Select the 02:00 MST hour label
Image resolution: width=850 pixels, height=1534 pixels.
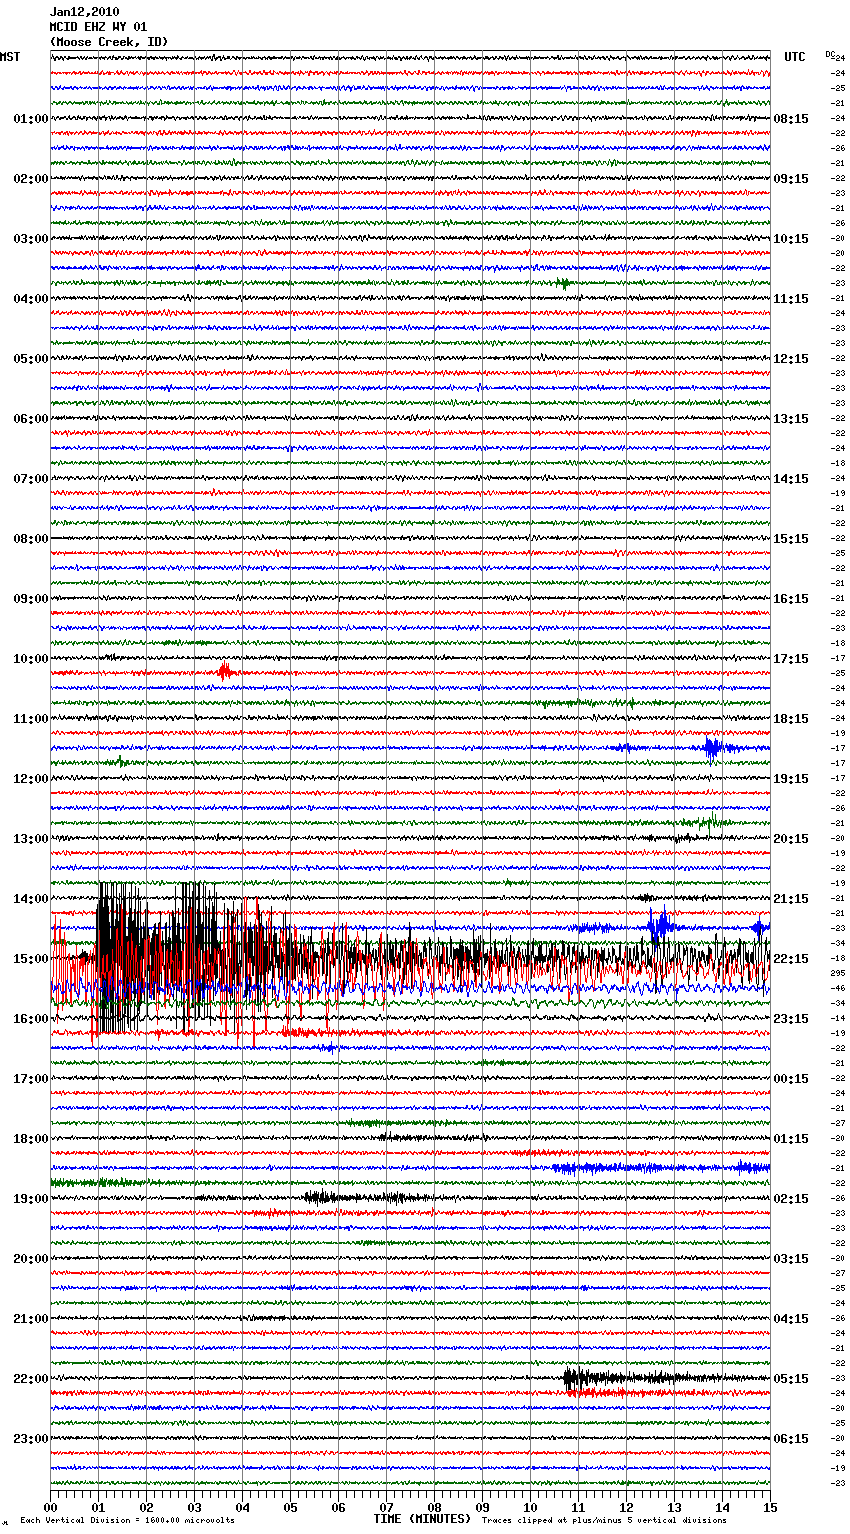point(31,179)
